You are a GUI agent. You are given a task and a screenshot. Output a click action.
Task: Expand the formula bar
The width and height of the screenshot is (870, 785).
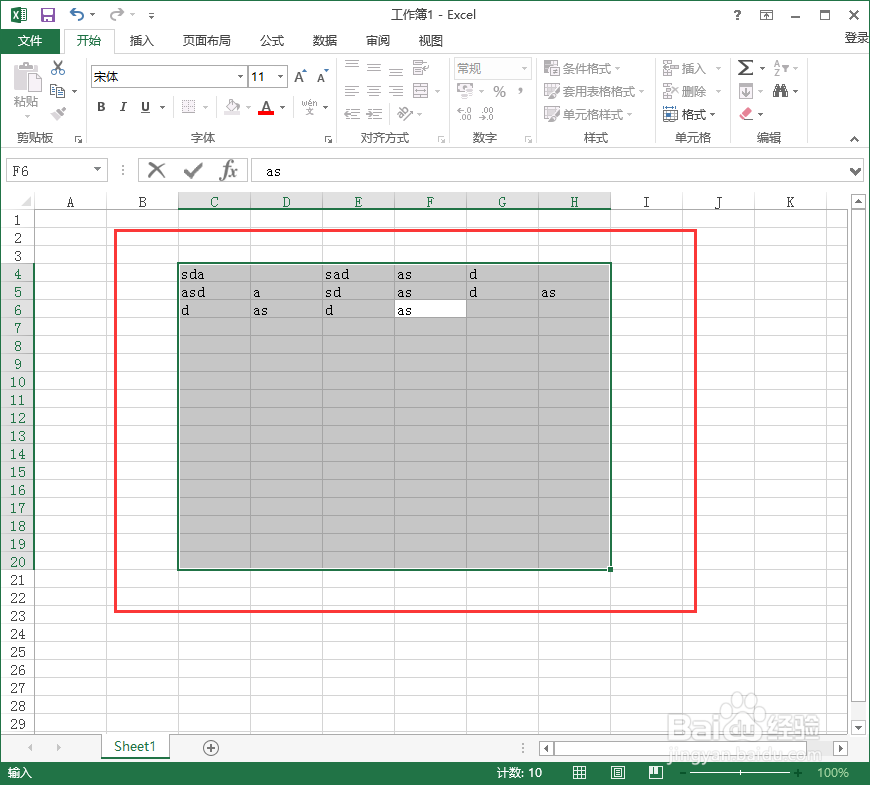pos(855,171)
